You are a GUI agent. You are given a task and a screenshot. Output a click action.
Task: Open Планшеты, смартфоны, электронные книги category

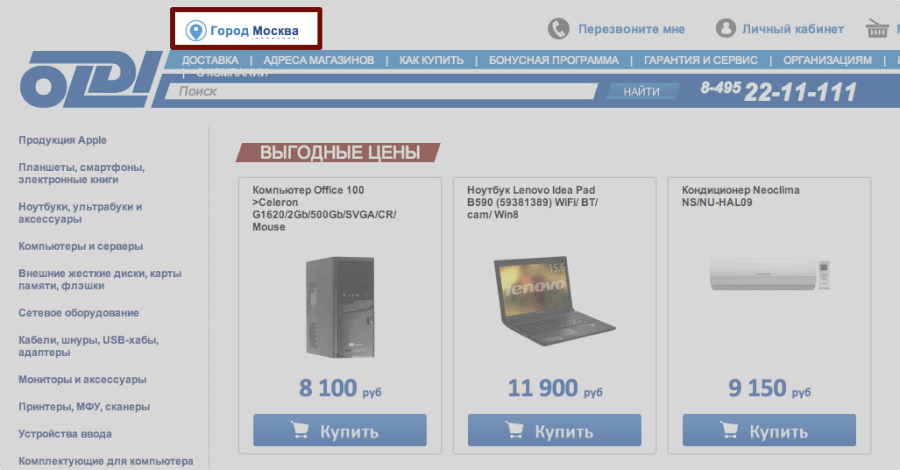point(82,173)
